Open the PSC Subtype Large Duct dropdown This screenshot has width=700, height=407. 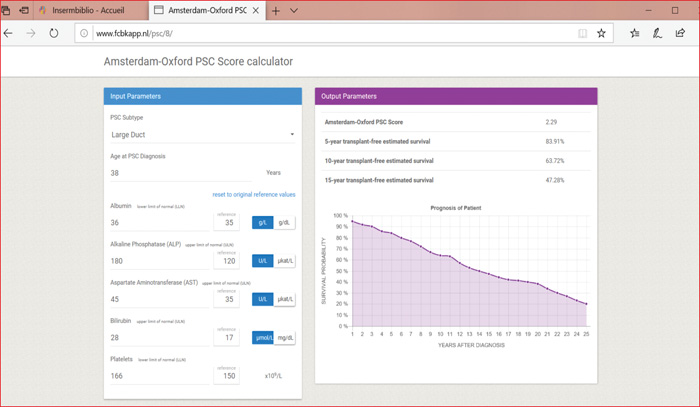click(x=203, y=135)
